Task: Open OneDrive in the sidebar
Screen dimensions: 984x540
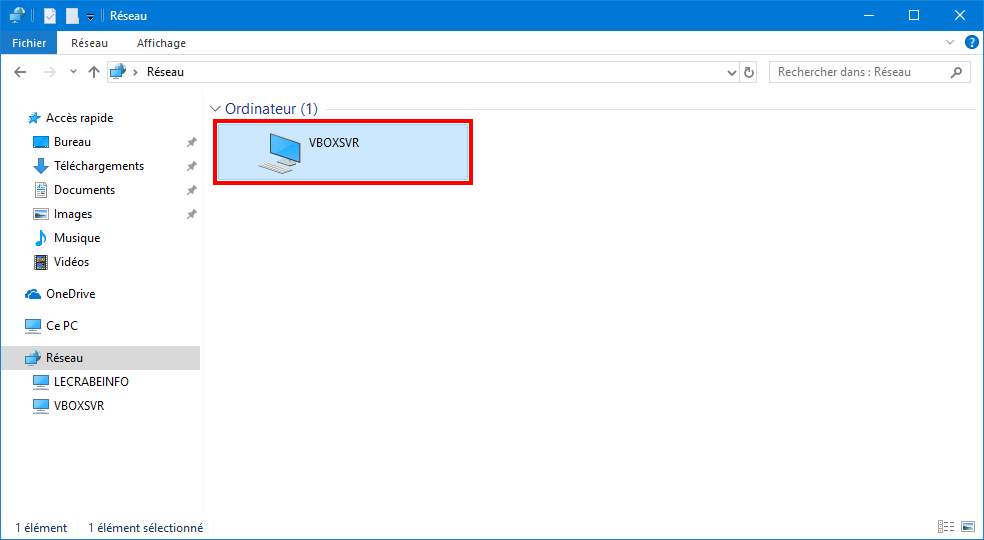Action: (x=70, y=294)
